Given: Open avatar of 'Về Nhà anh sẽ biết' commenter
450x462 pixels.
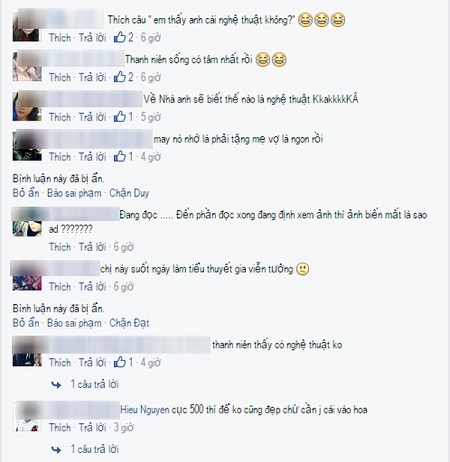Looking at the screenshot, I should (27, 106).
